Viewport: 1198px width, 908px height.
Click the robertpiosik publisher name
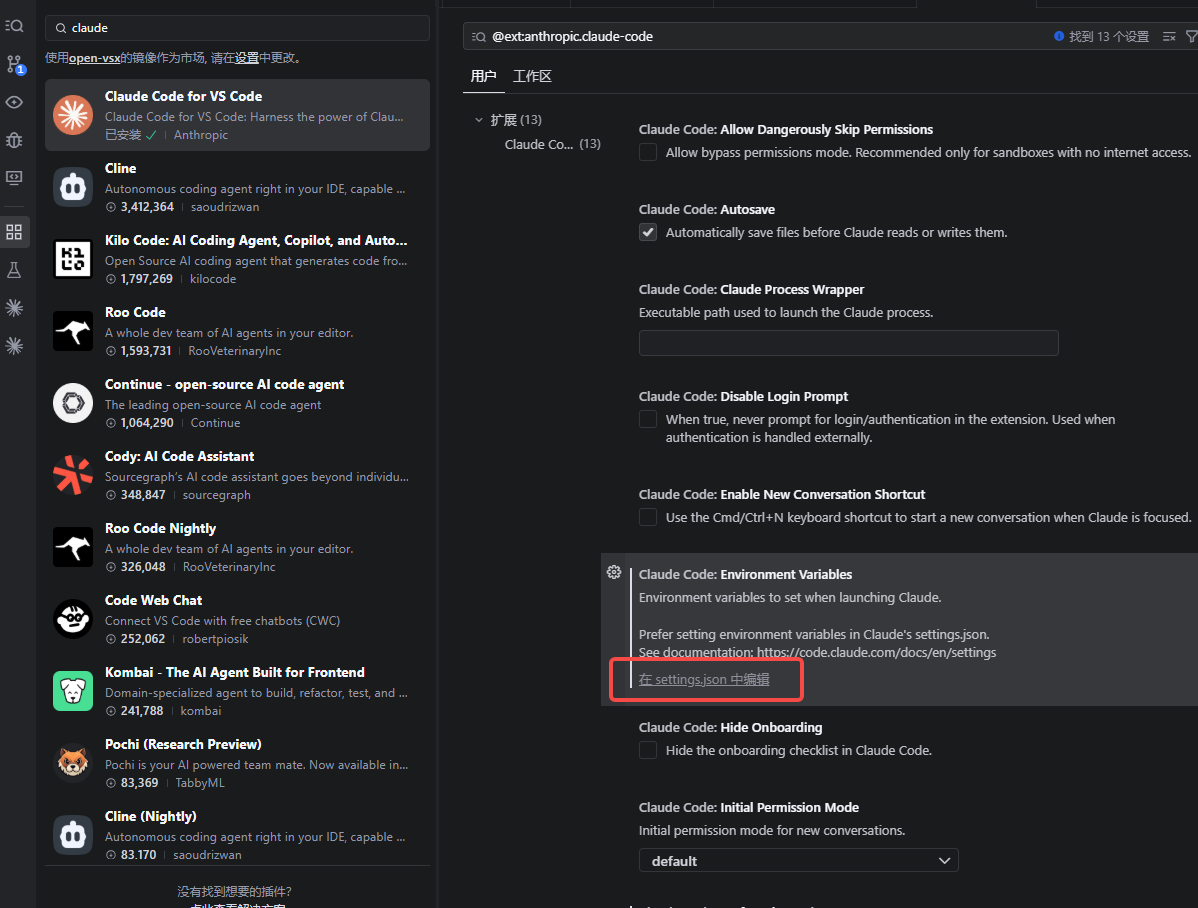[x=215, y=639]
